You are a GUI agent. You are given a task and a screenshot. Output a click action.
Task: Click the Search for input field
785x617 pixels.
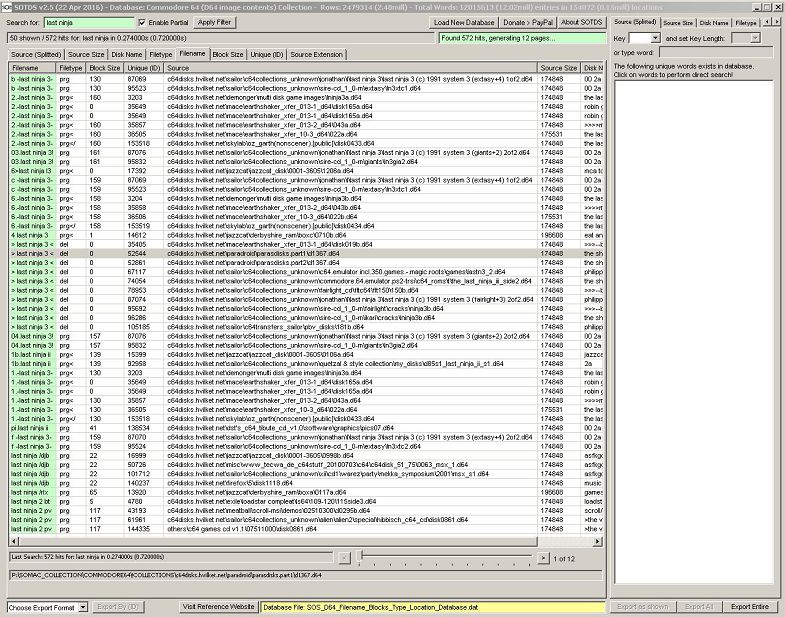[x=88, y=22]
